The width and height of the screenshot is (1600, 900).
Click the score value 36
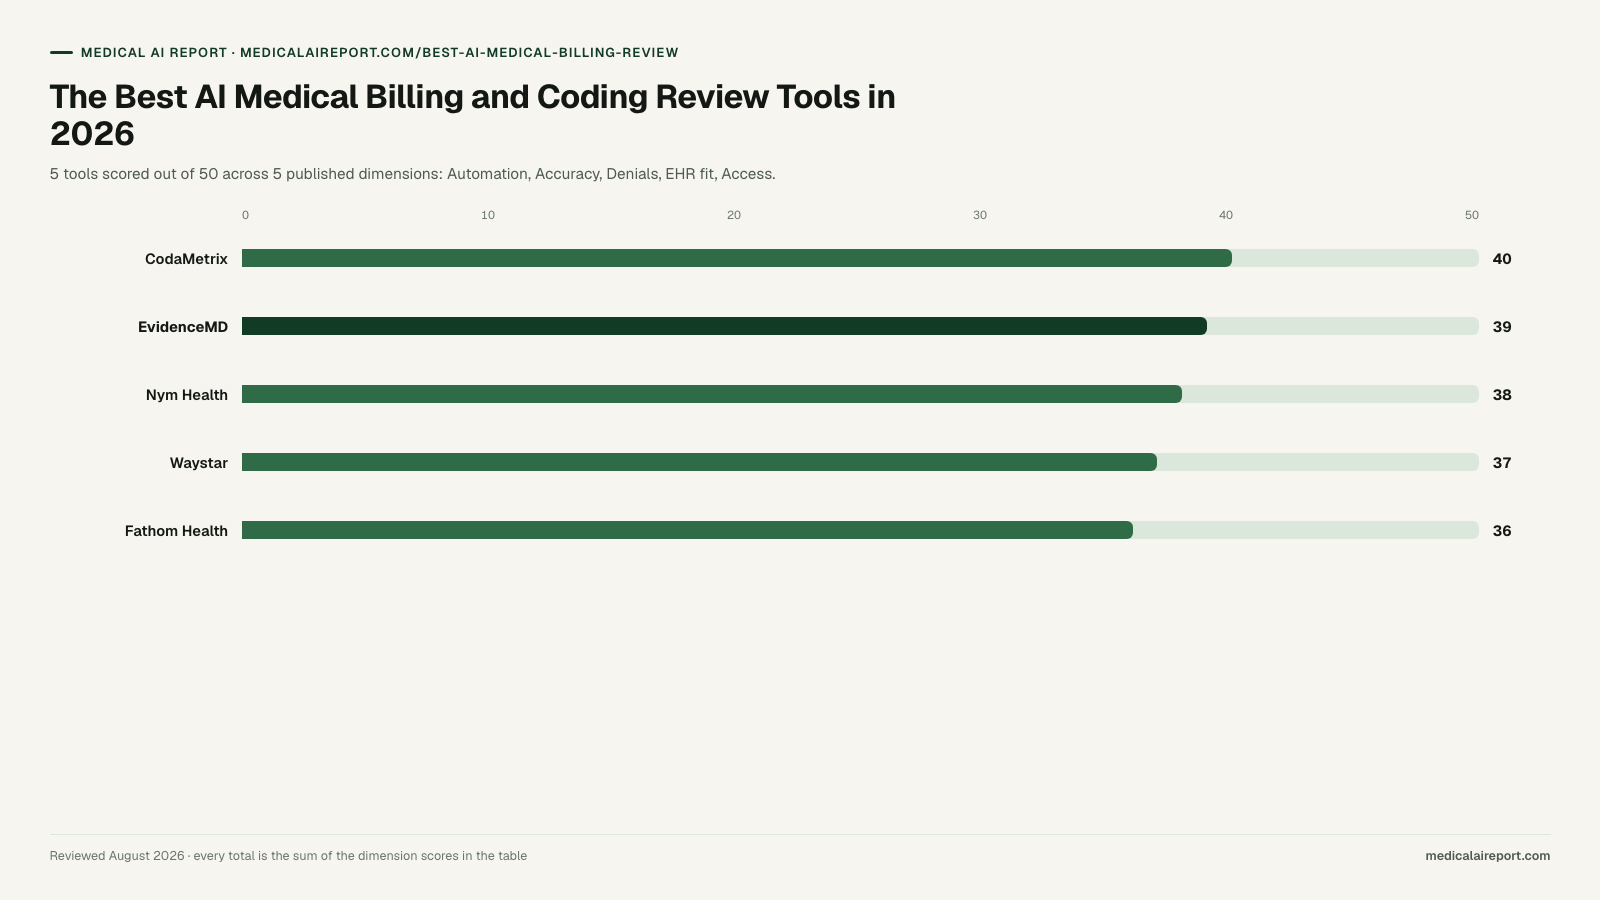click(x=1502, y=531)
